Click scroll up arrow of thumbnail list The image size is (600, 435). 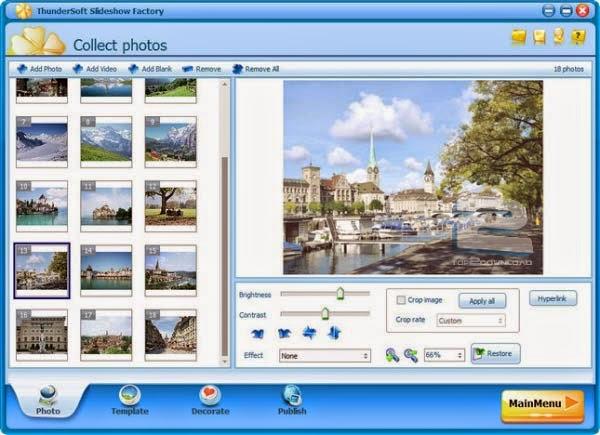coord(225,84)
